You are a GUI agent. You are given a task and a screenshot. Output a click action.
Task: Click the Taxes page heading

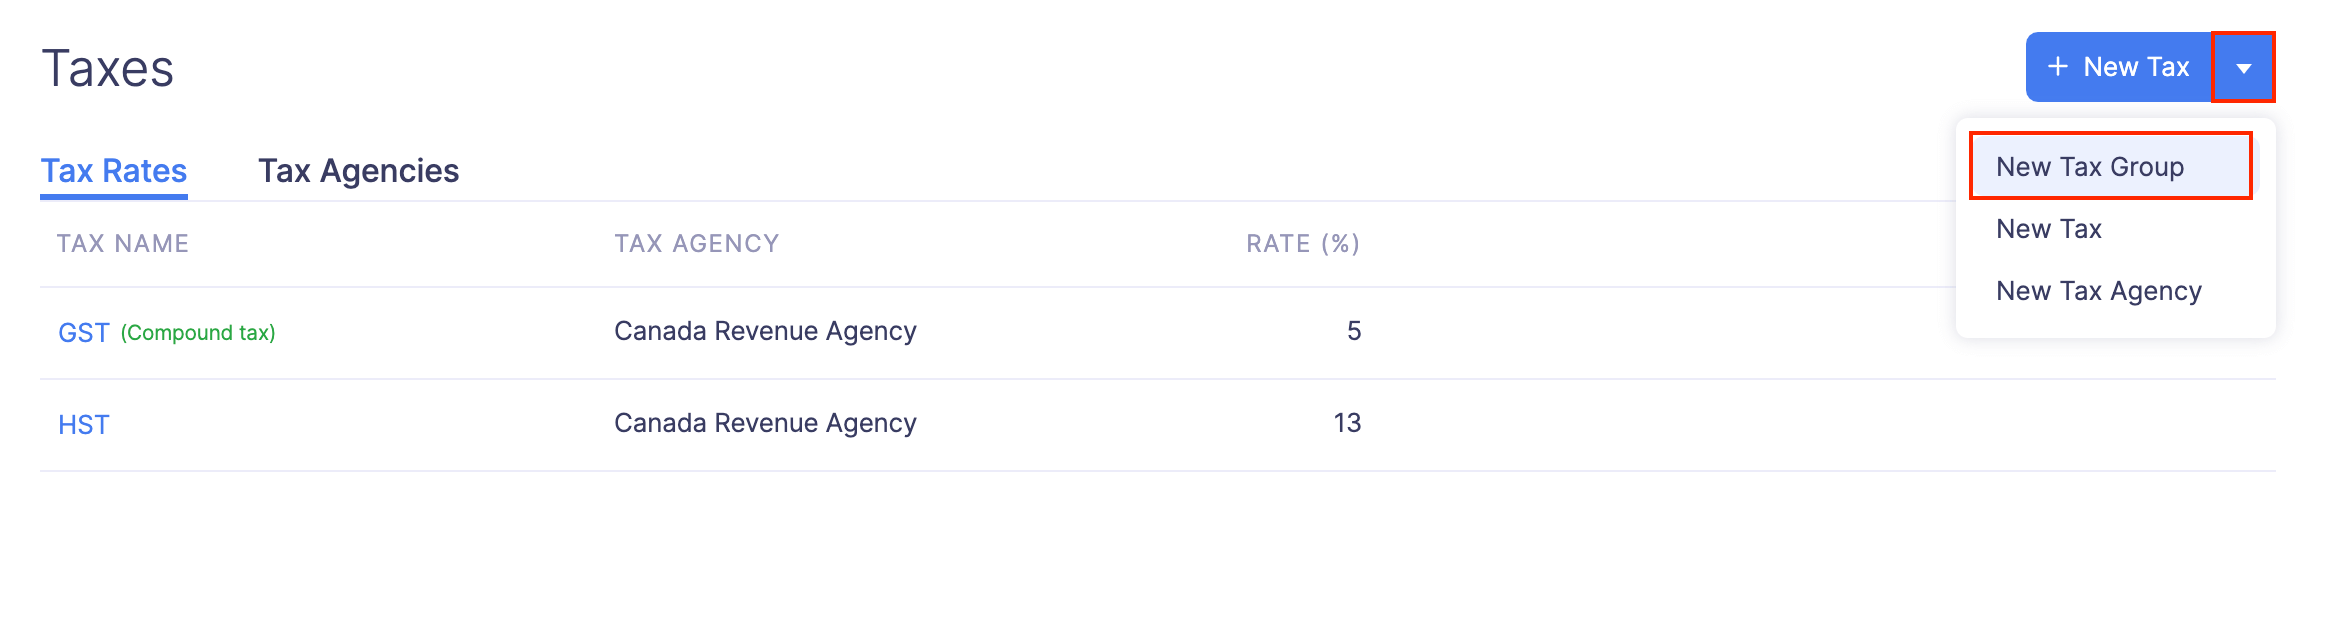click(108, 69)
